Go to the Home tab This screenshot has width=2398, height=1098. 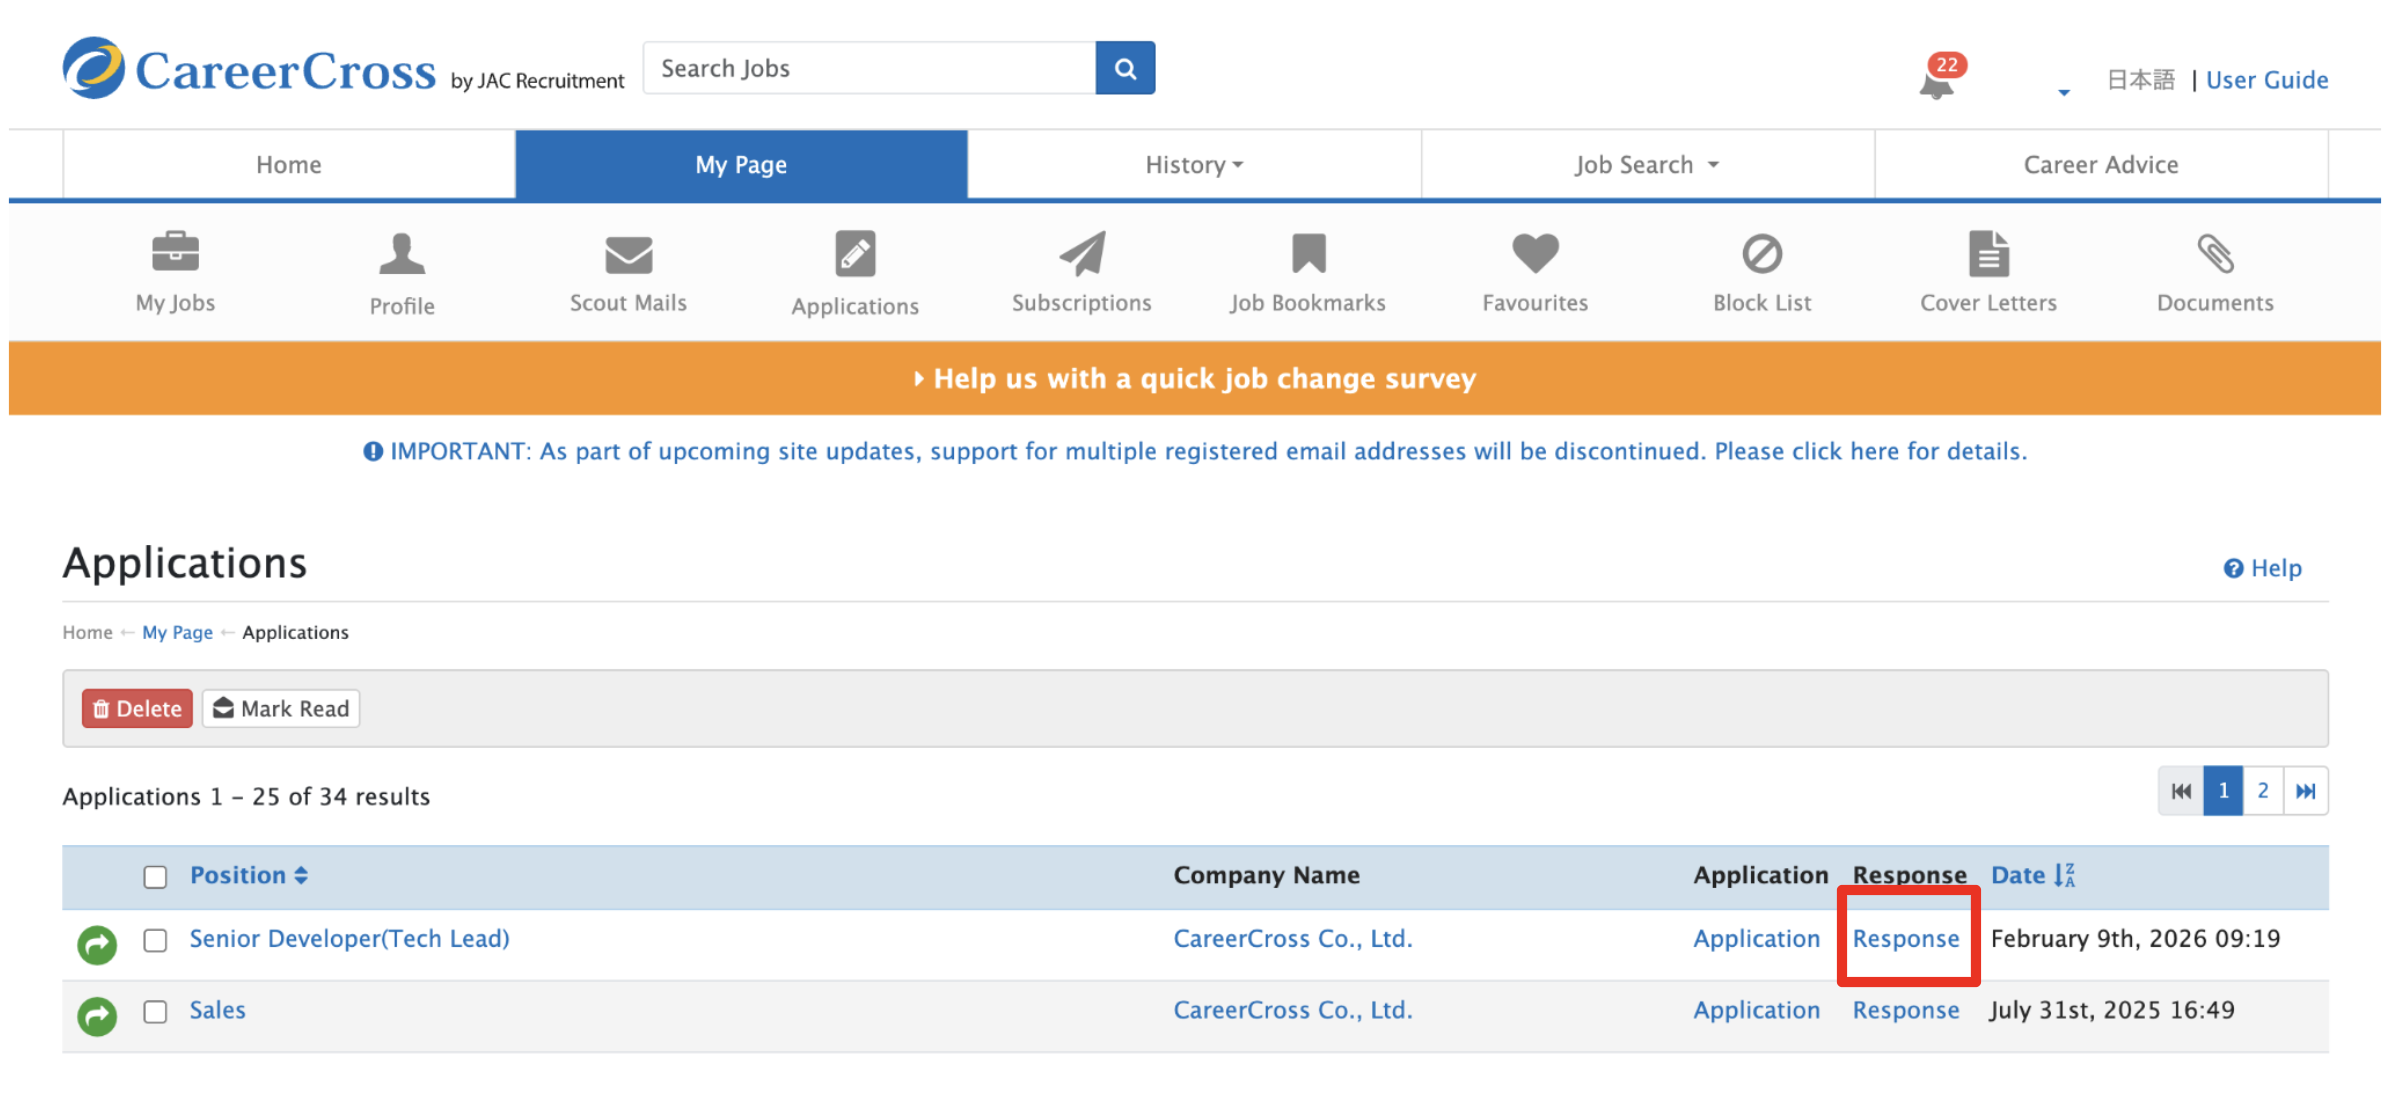(x=288, y=165)
